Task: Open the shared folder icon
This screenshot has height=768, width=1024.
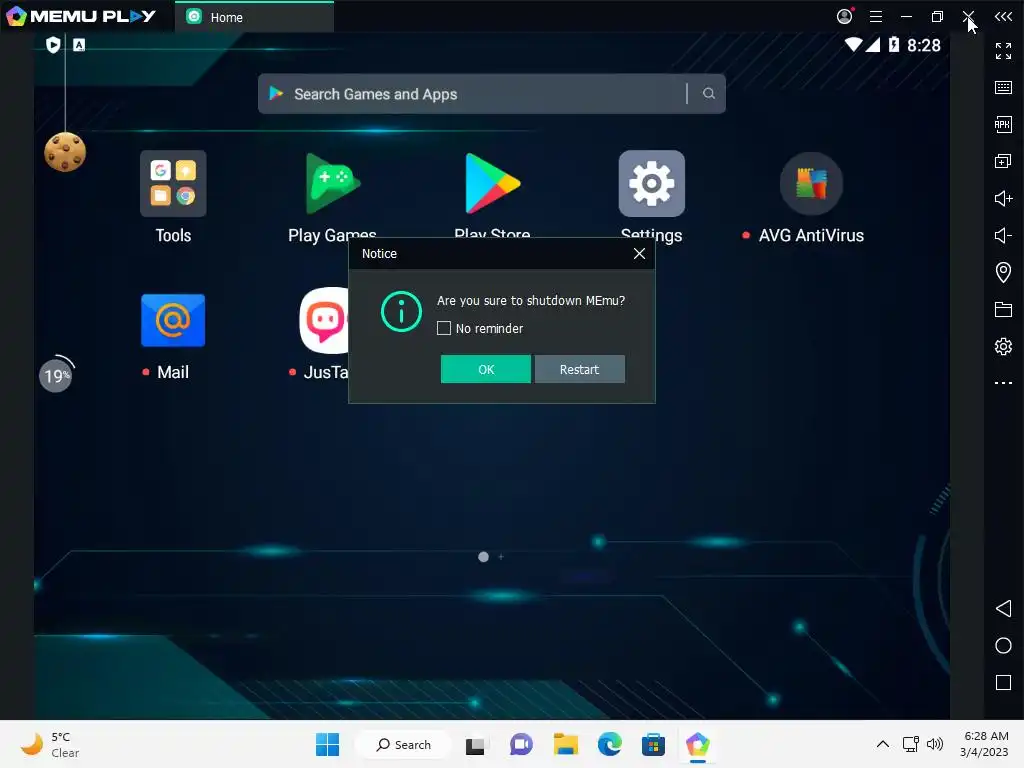Action: point(1003,310)
